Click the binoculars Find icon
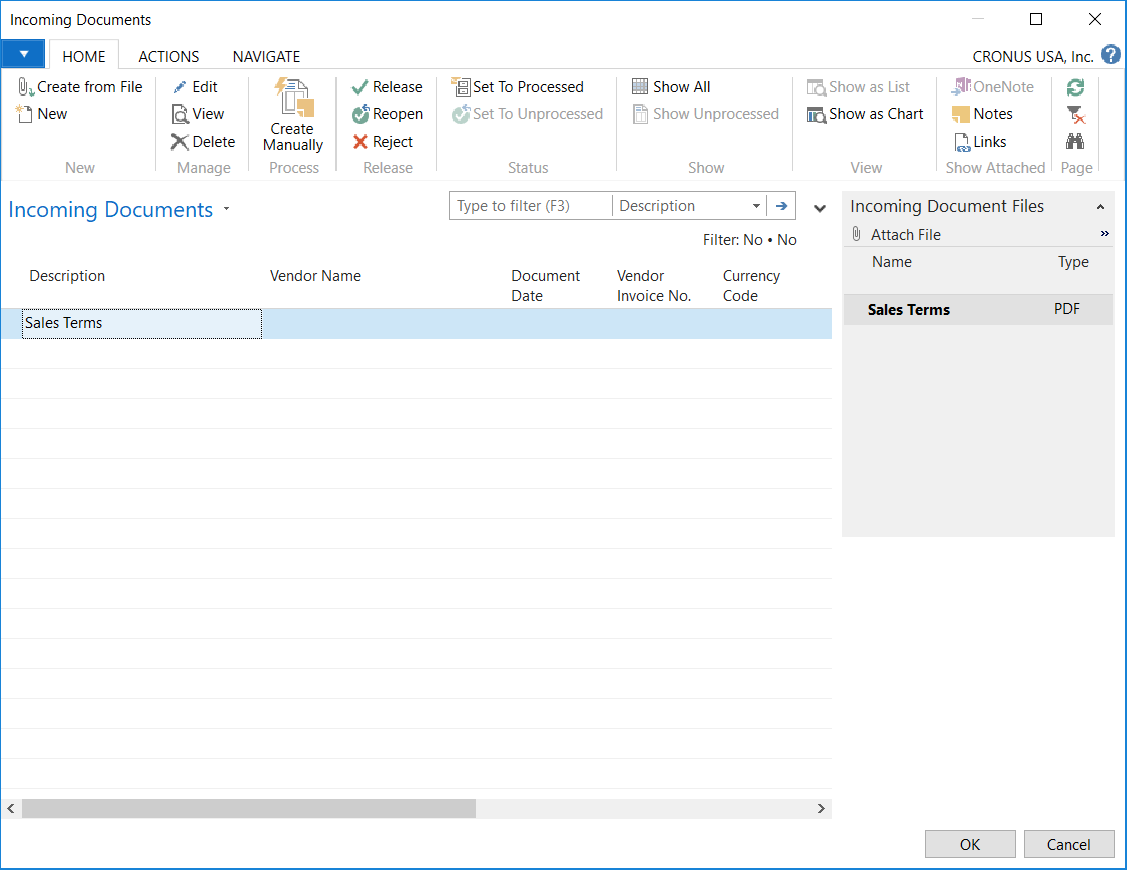The width and height of the screenshot is (1127, 870). click(1075, 141)
